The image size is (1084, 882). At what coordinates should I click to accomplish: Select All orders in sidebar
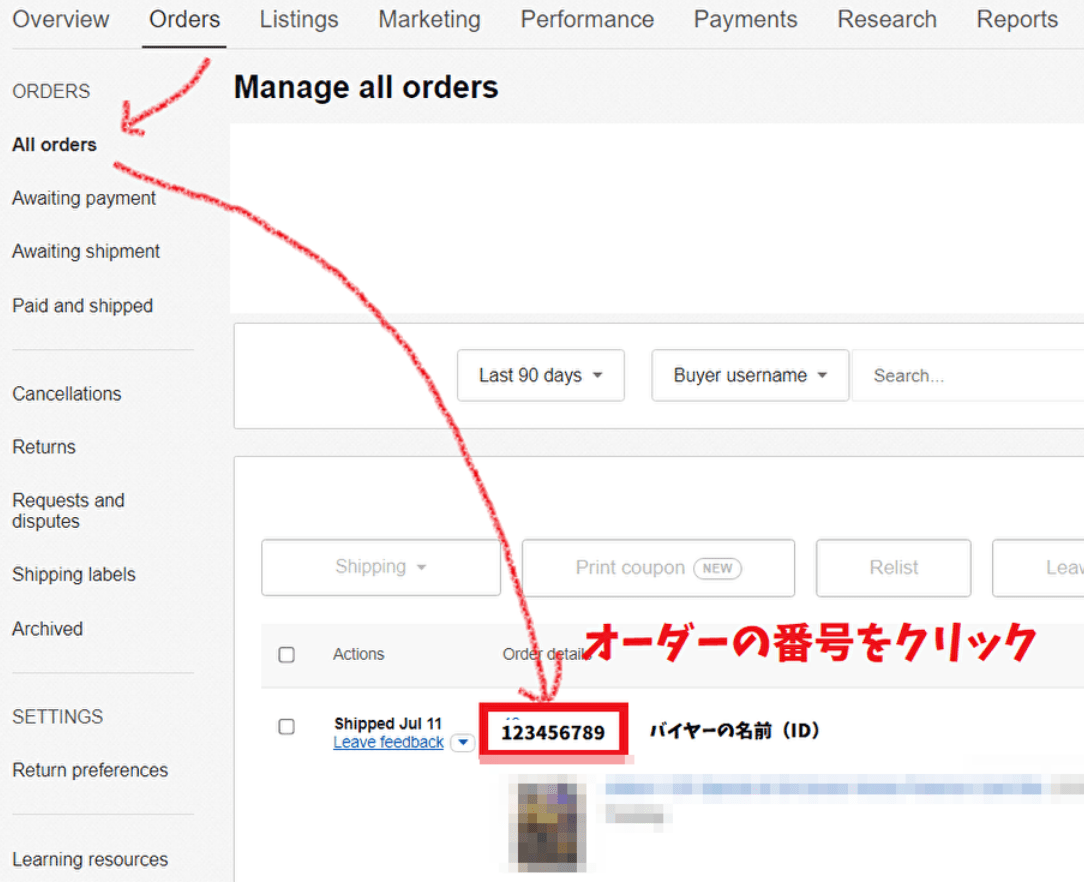pos(55,144)
